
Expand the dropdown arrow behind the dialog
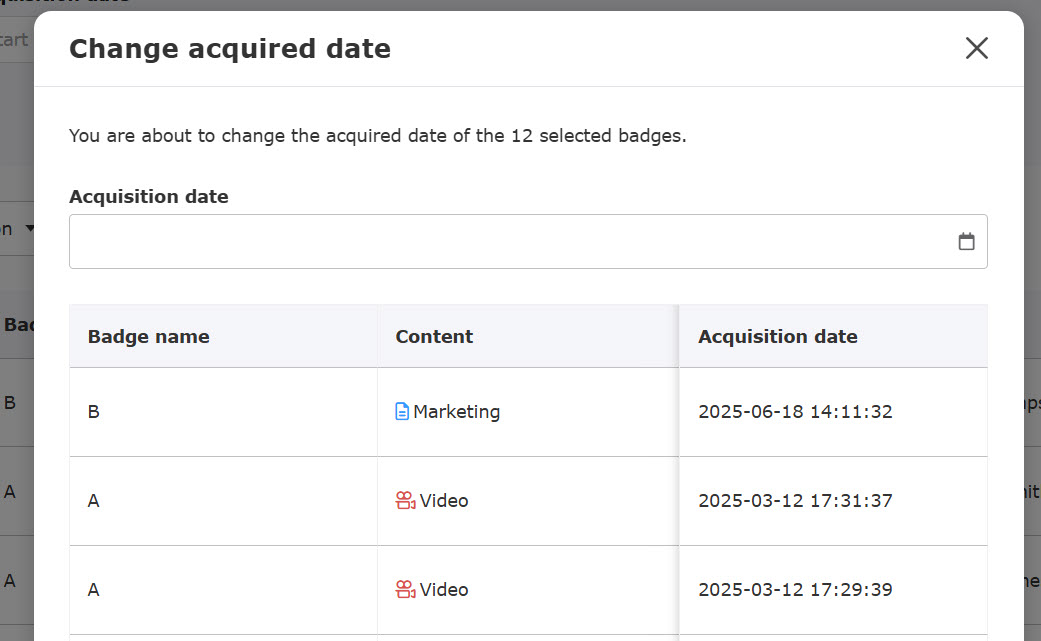29,228
